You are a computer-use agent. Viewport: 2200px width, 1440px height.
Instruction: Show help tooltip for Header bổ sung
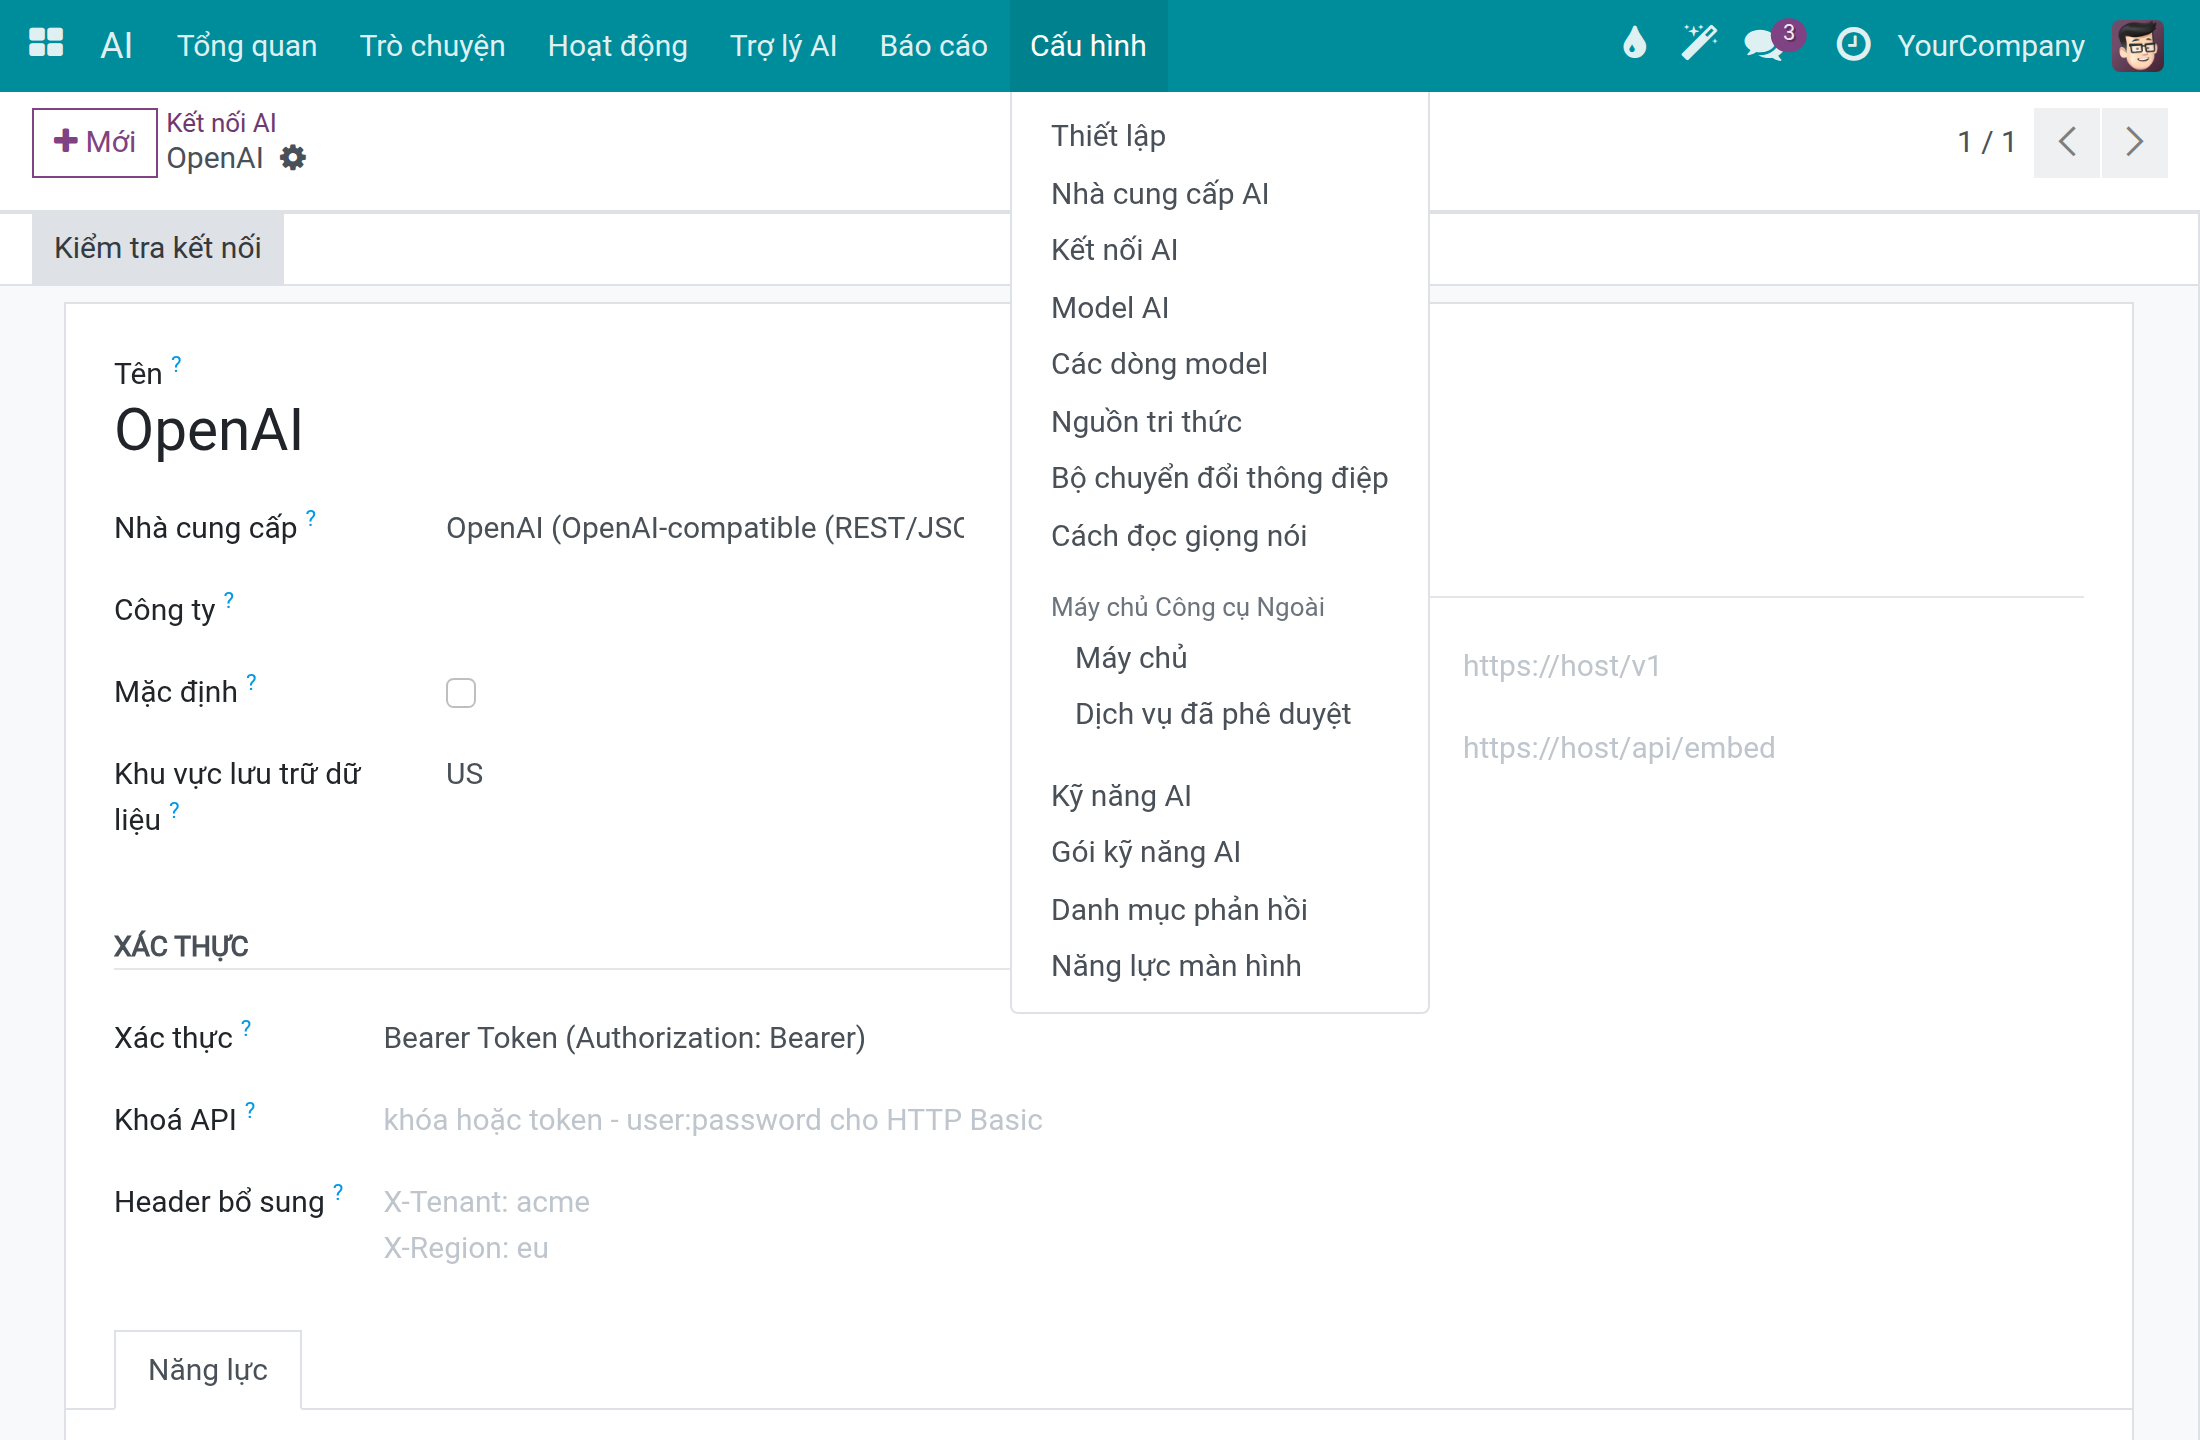[x=338, y=1192]
